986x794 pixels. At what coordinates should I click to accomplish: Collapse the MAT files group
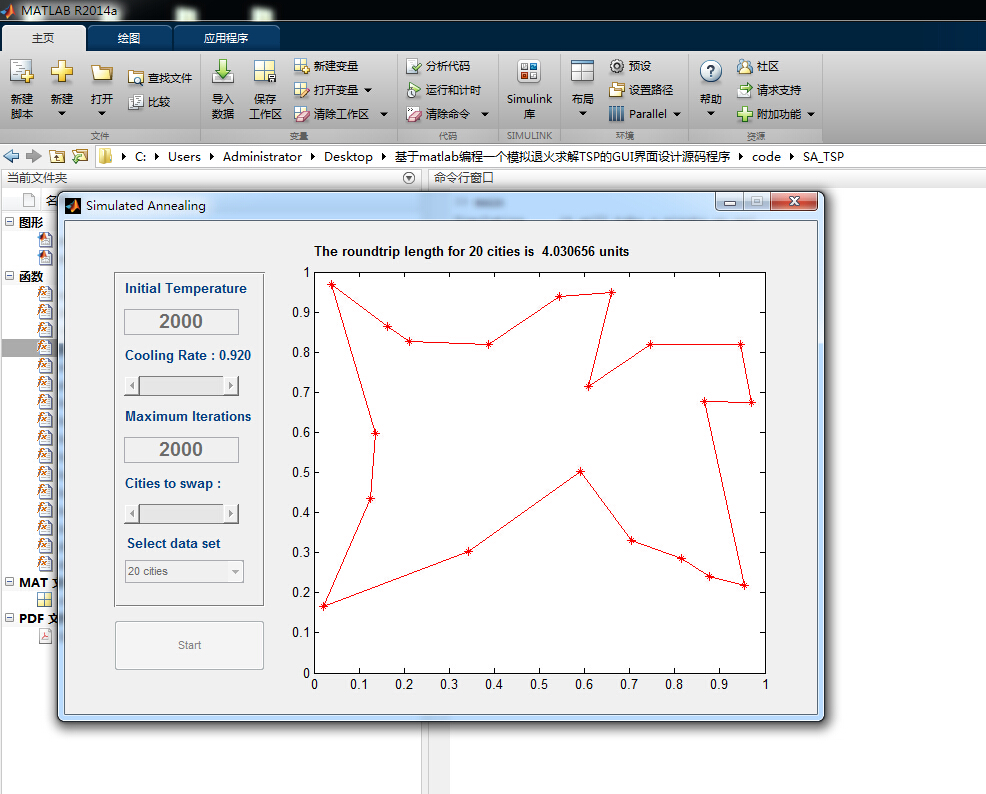pos(9,582)
